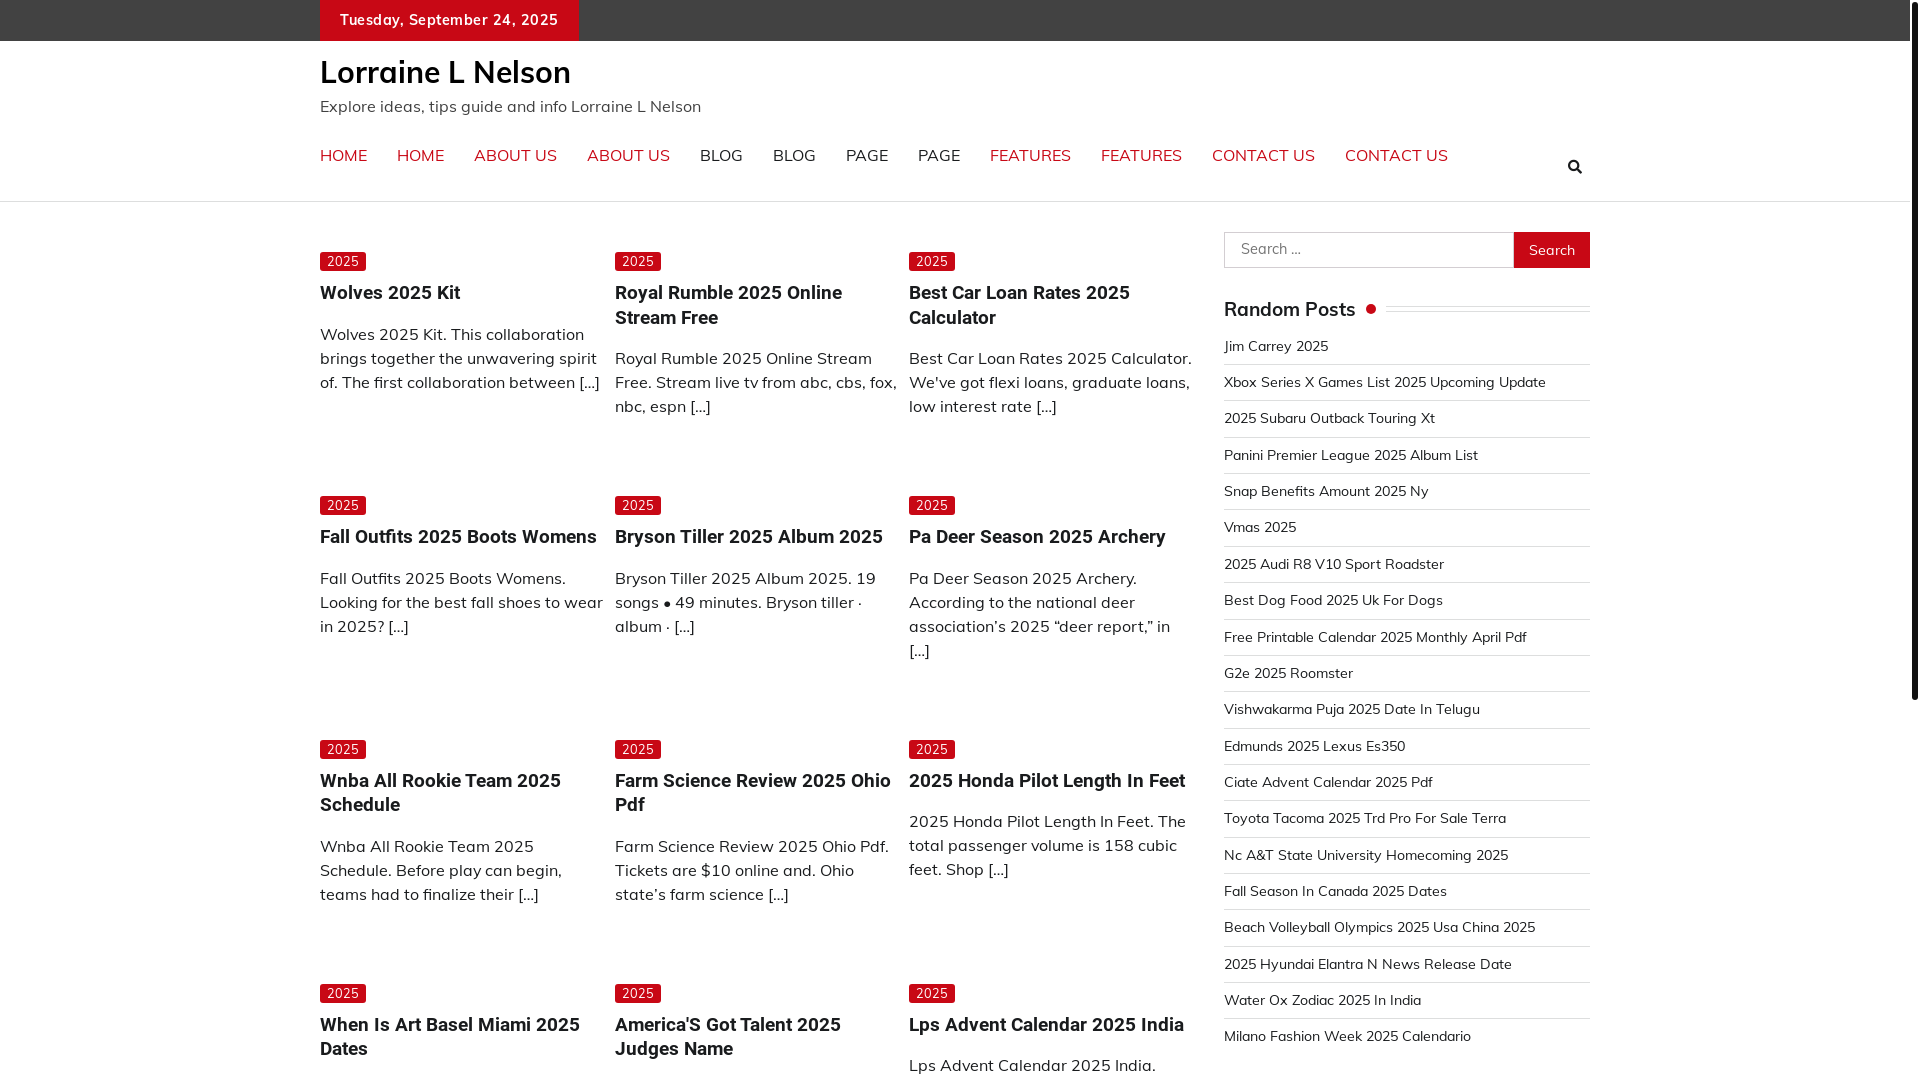The width and height of the screenshot is (1920, 1080).
Task: Click the 2025 tag above Royal Rumble post
Action: 638,262
